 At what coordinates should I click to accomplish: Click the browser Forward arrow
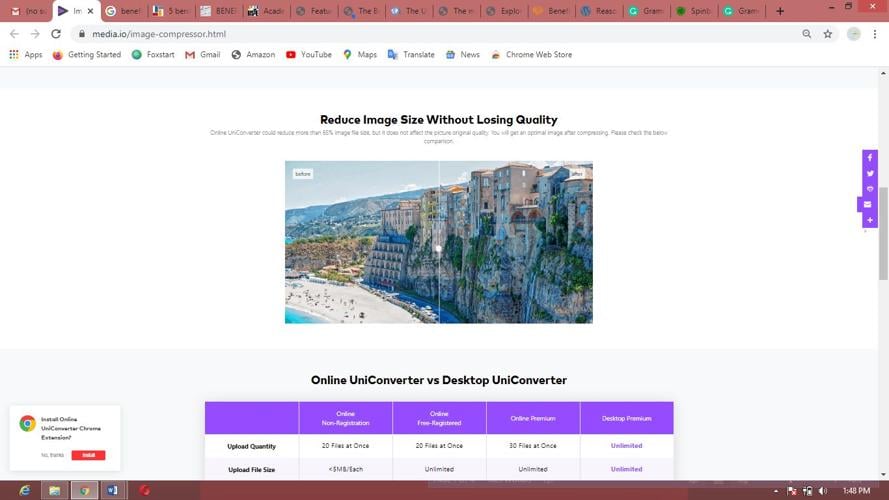coord(35,34)
